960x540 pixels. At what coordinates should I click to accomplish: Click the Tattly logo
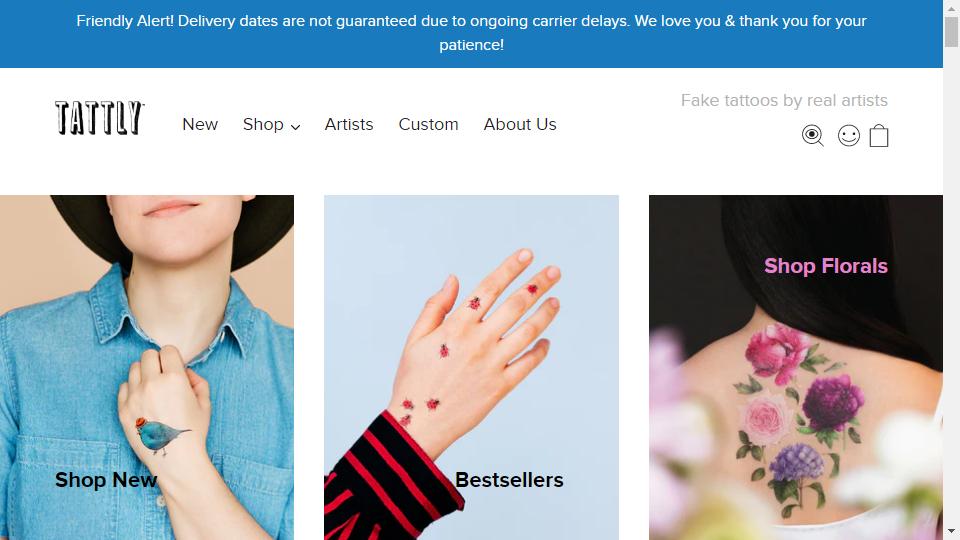99,118
